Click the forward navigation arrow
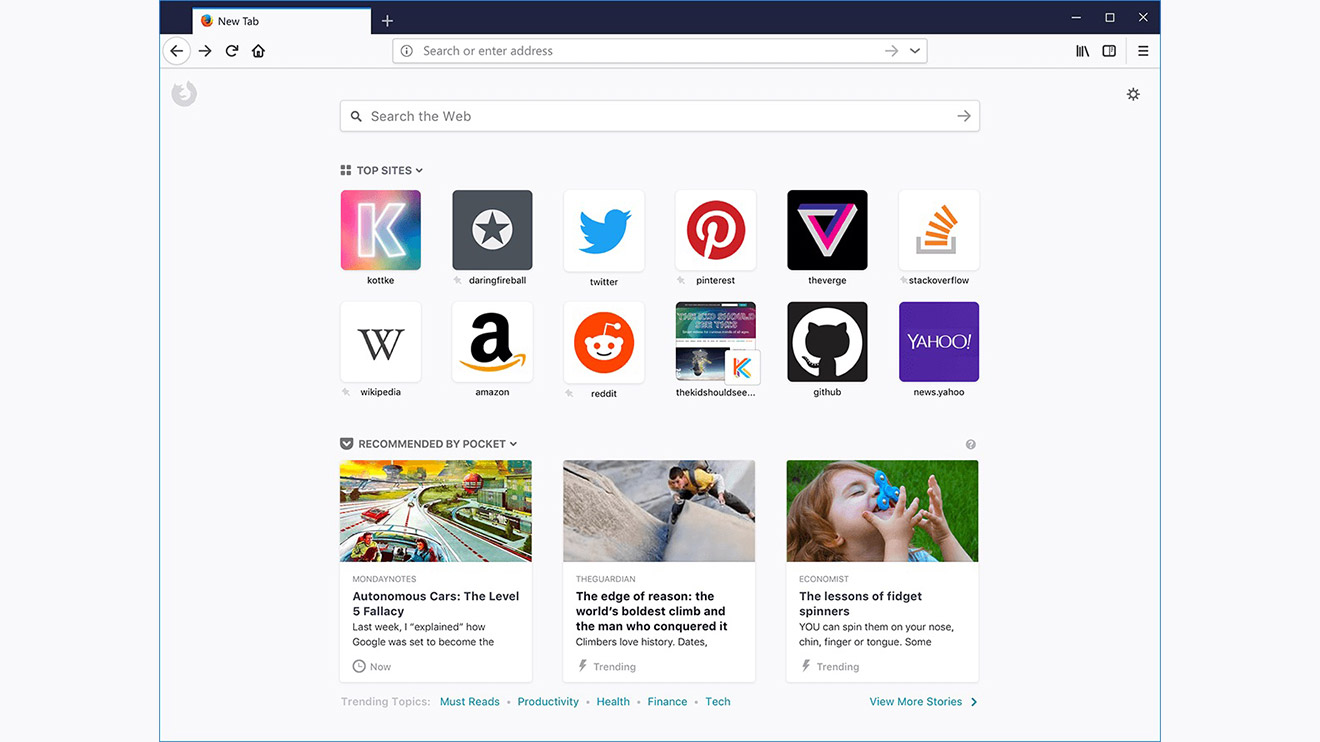The height and width of the screenshot is (742, 1320). click(205, 51)
